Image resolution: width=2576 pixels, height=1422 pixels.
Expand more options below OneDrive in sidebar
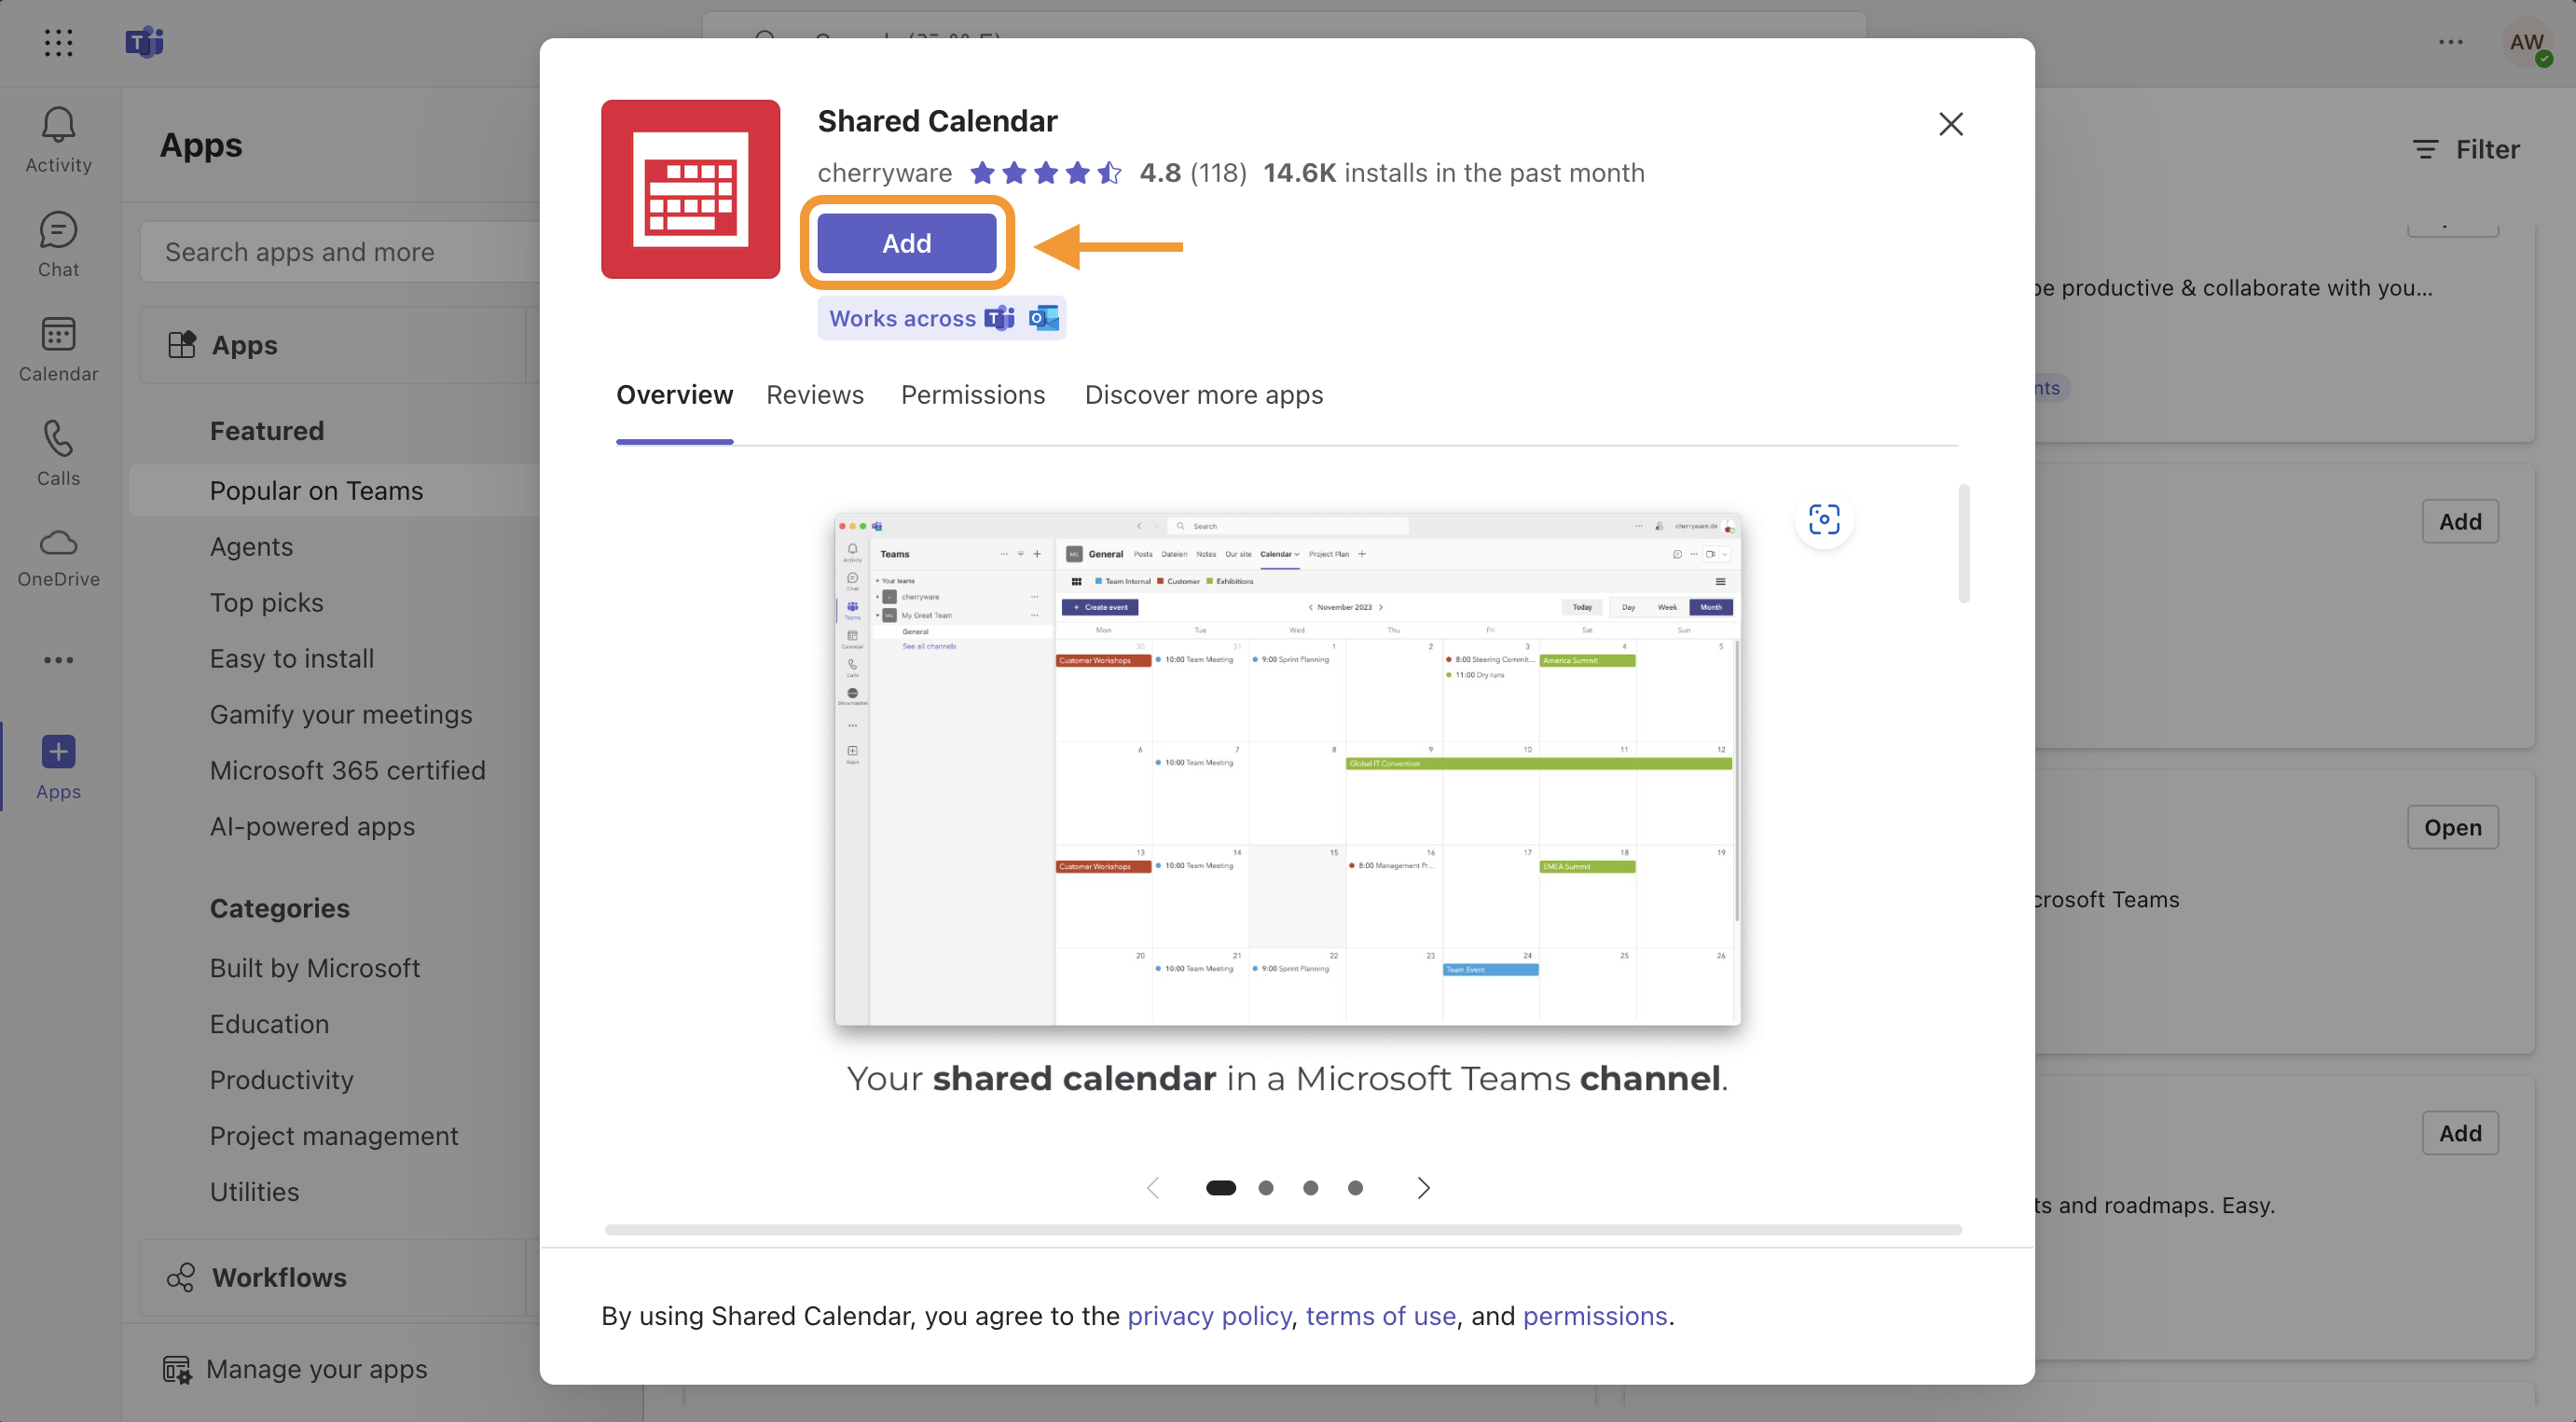[57, 659]
